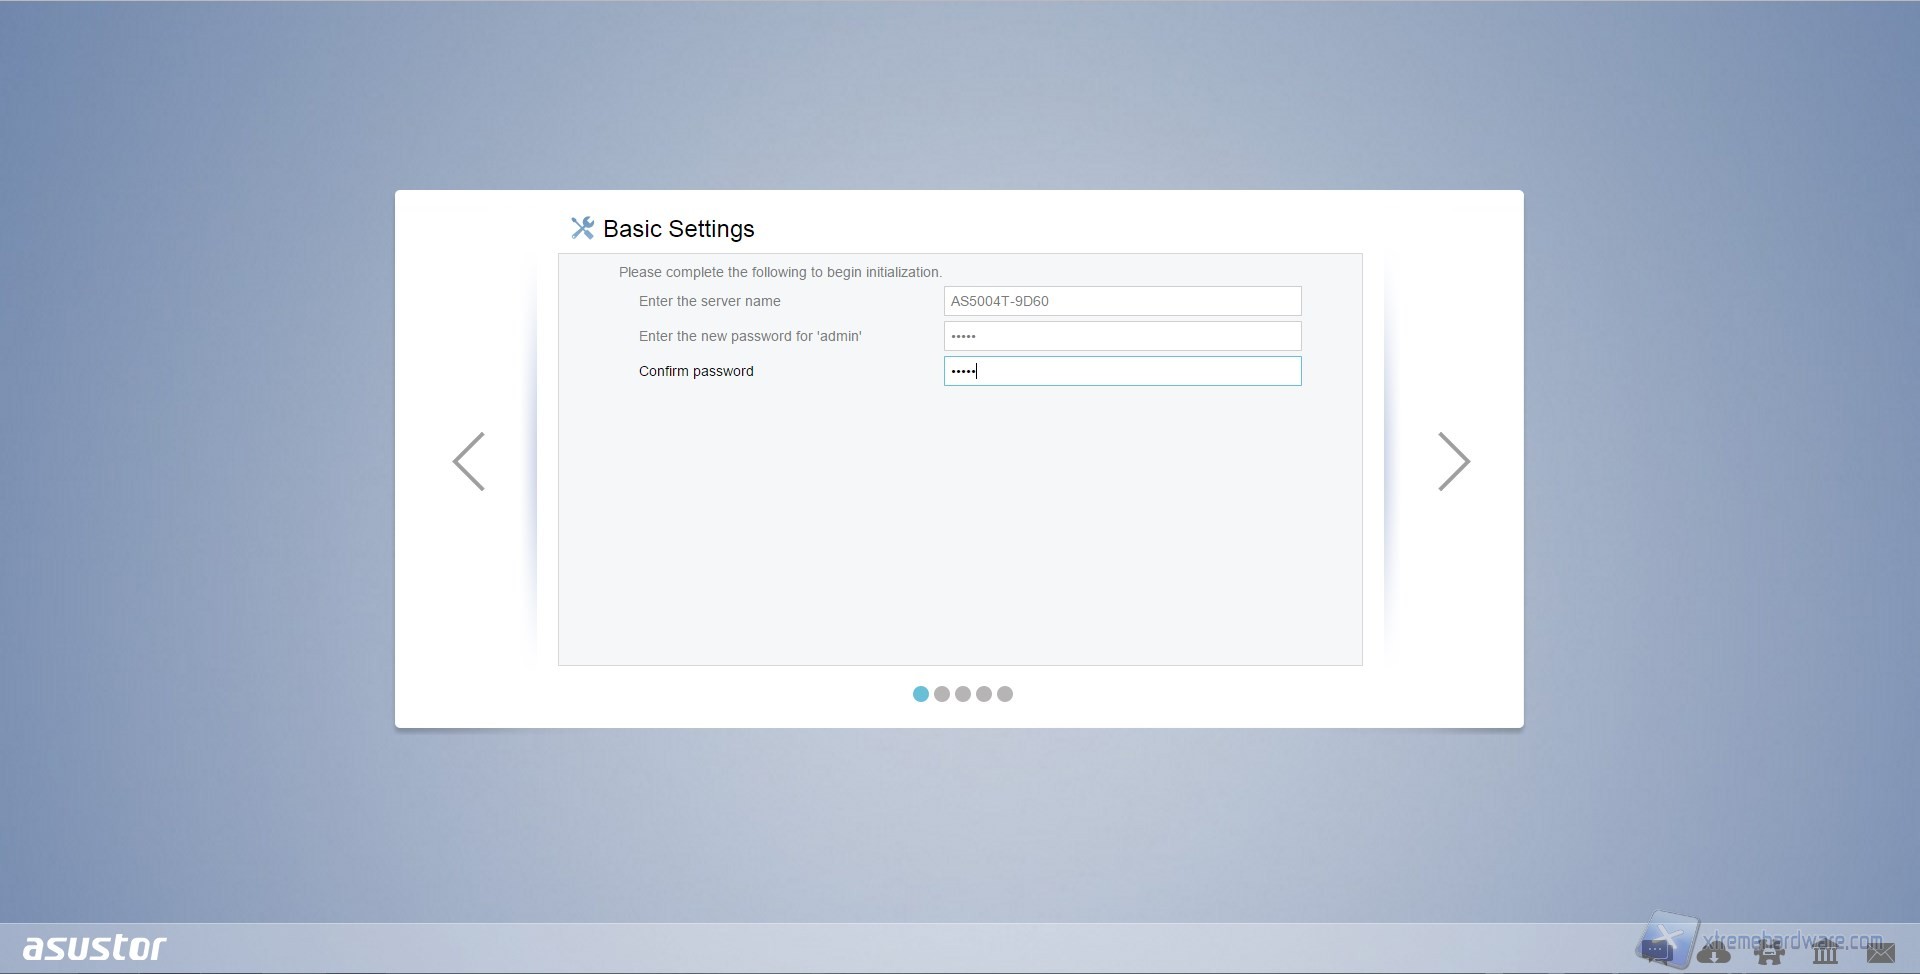
Task: Click the 'Confirm password' label
Action: tap(696, 371)
